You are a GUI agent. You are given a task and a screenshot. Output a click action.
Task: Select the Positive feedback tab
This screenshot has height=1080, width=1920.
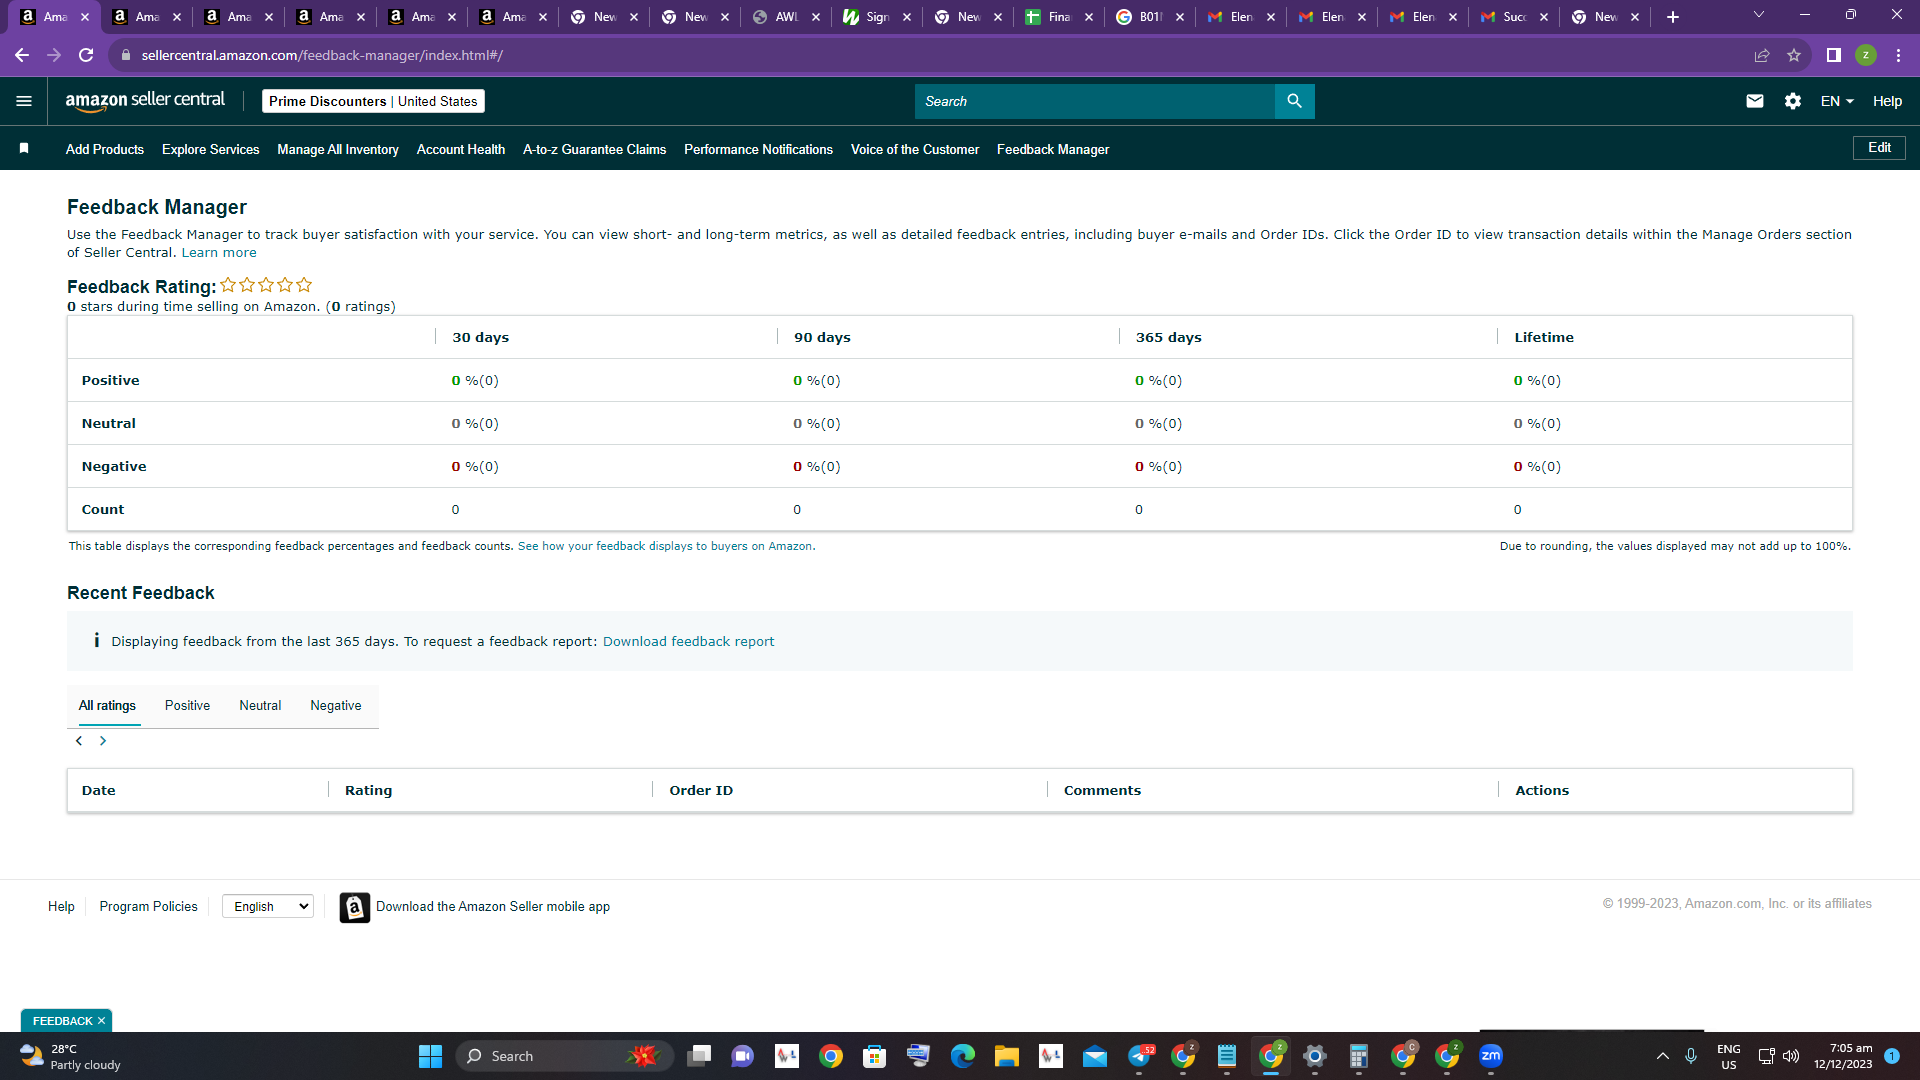(187, 705)
